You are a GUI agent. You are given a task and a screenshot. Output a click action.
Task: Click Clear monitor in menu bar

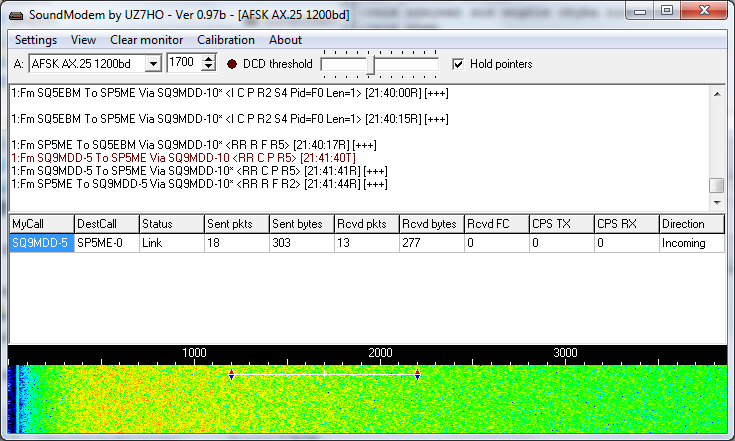tap(146, 40)
